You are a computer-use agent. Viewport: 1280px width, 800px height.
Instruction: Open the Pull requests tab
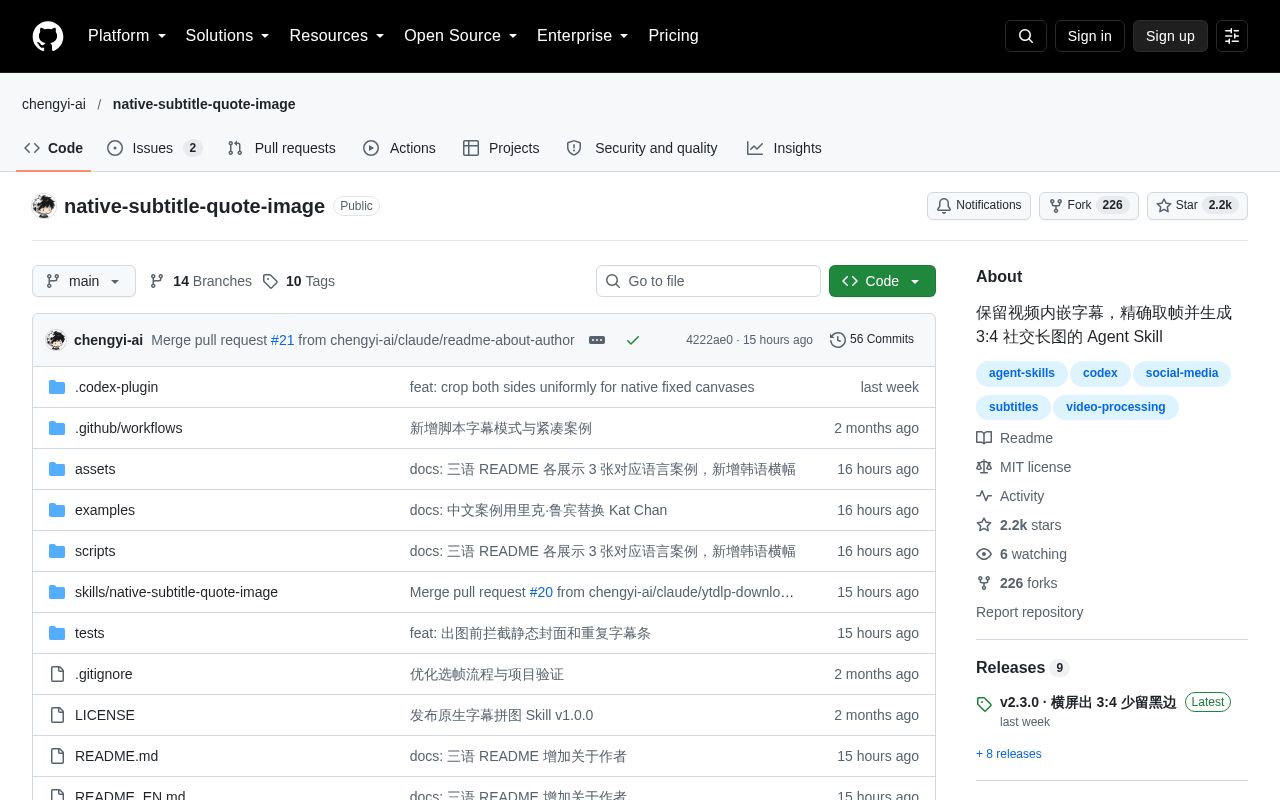281,148
